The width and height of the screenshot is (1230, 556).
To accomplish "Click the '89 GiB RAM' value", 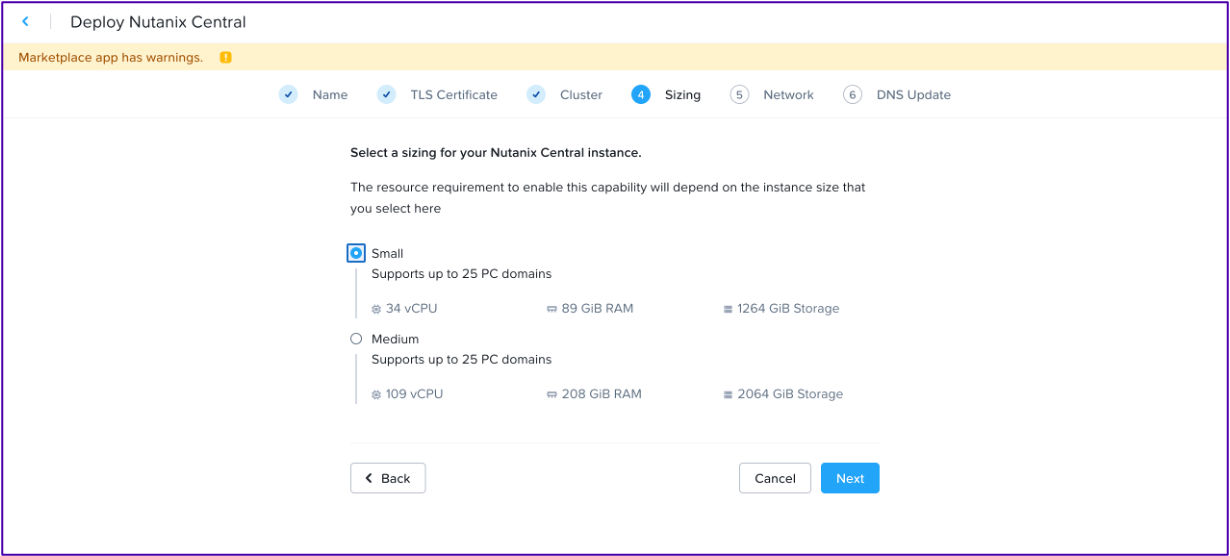I will [597, 309].
